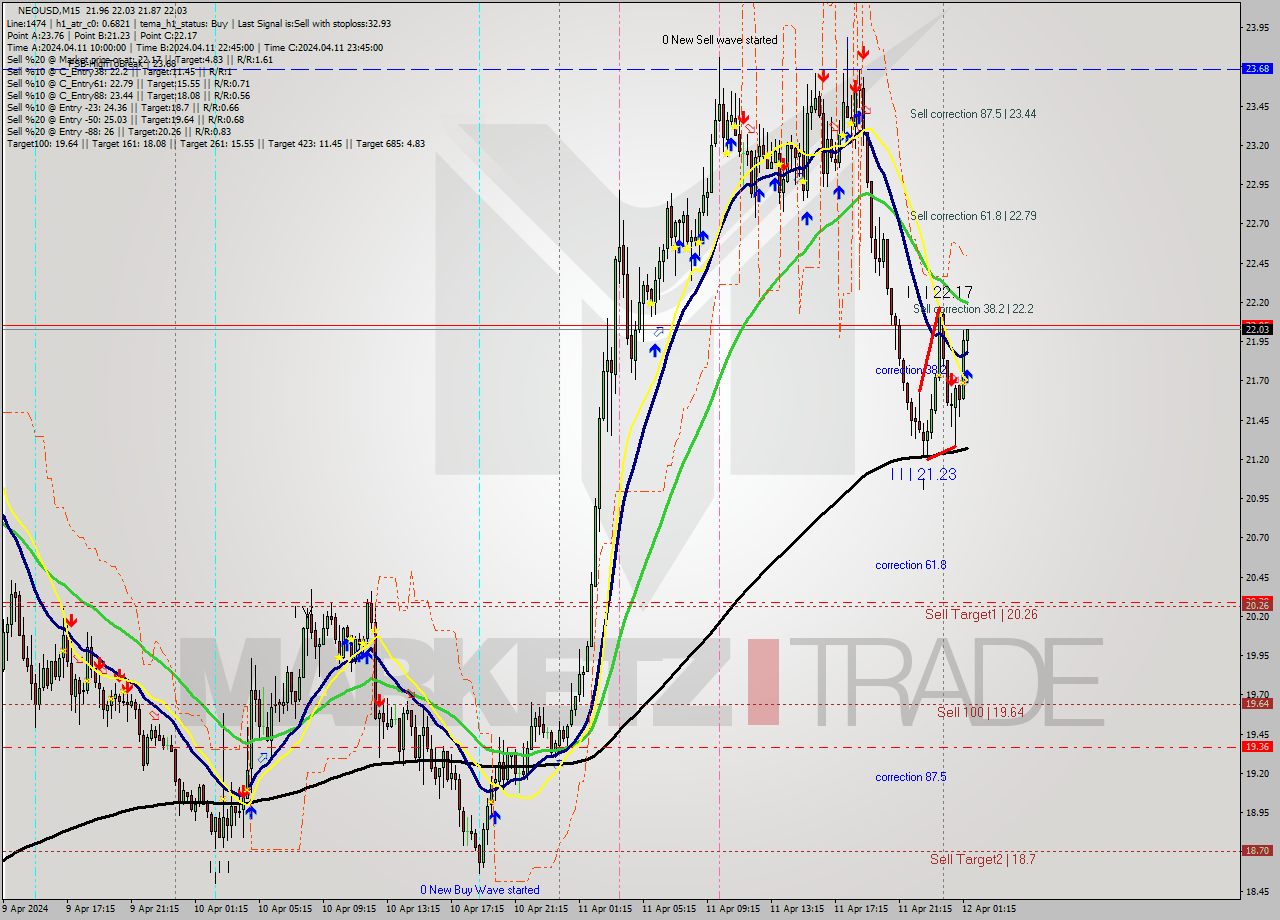This screenshot has width=1280, height=920.
Task: Click current price tag 22.03 on axis
Action: click(x=1257, y=328)
